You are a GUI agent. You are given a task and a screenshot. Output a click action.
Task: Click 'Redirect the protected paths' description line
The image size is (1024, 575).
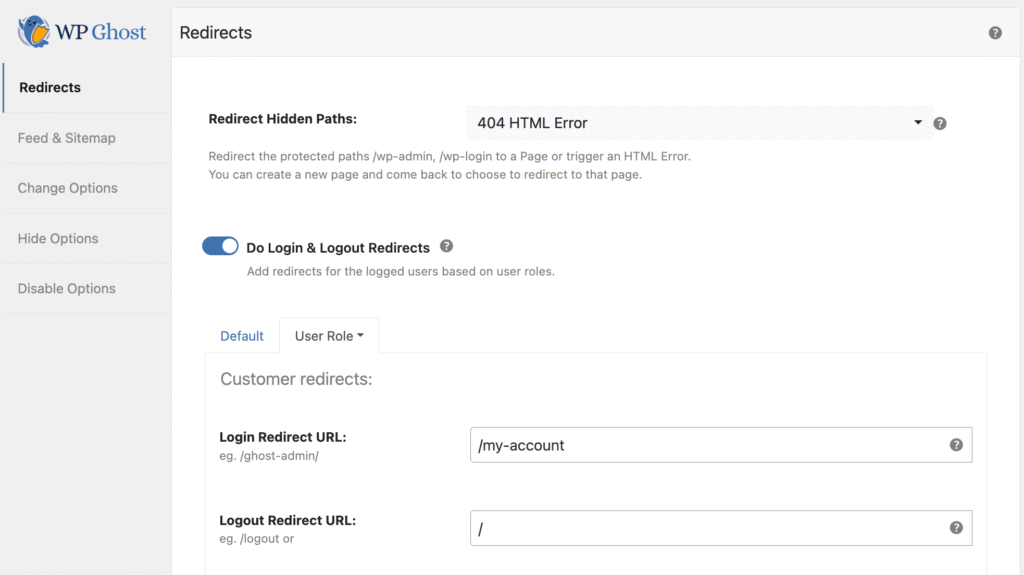pyautogui.click(x=449, y=156)
